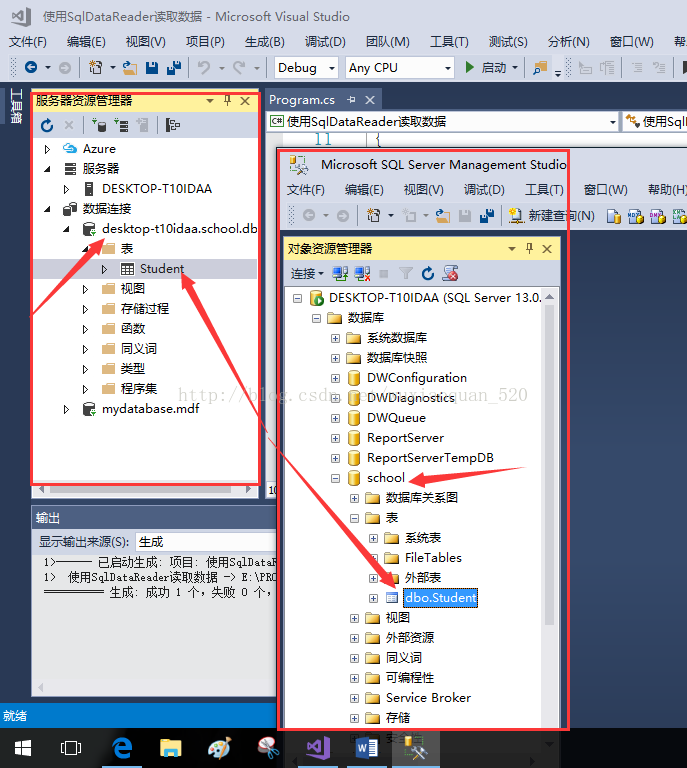Refresh the SSMS Object Explorer
This screenshot has width=687, height=768.
point(428,273)
